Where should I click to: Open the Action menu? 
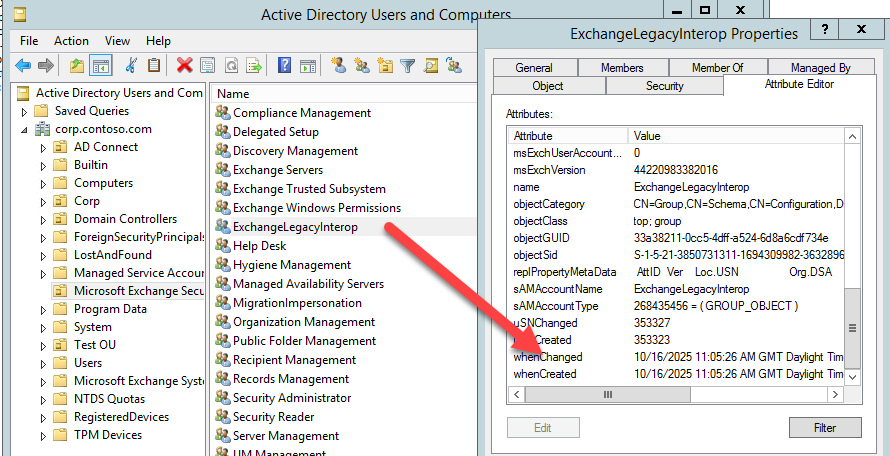[71, 41]
